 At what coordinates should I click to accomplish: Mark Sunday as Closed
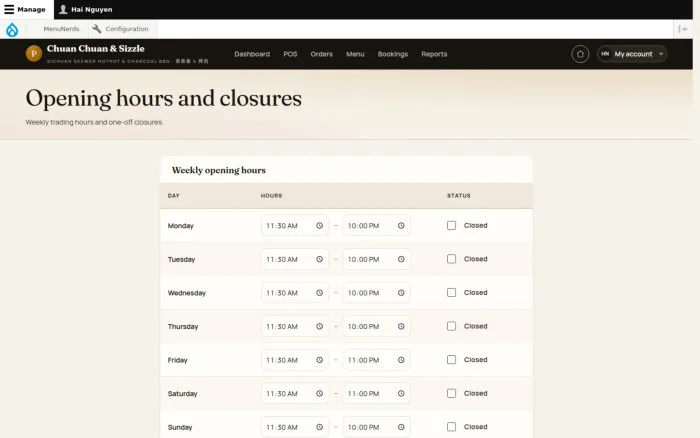tap(452, 427)
